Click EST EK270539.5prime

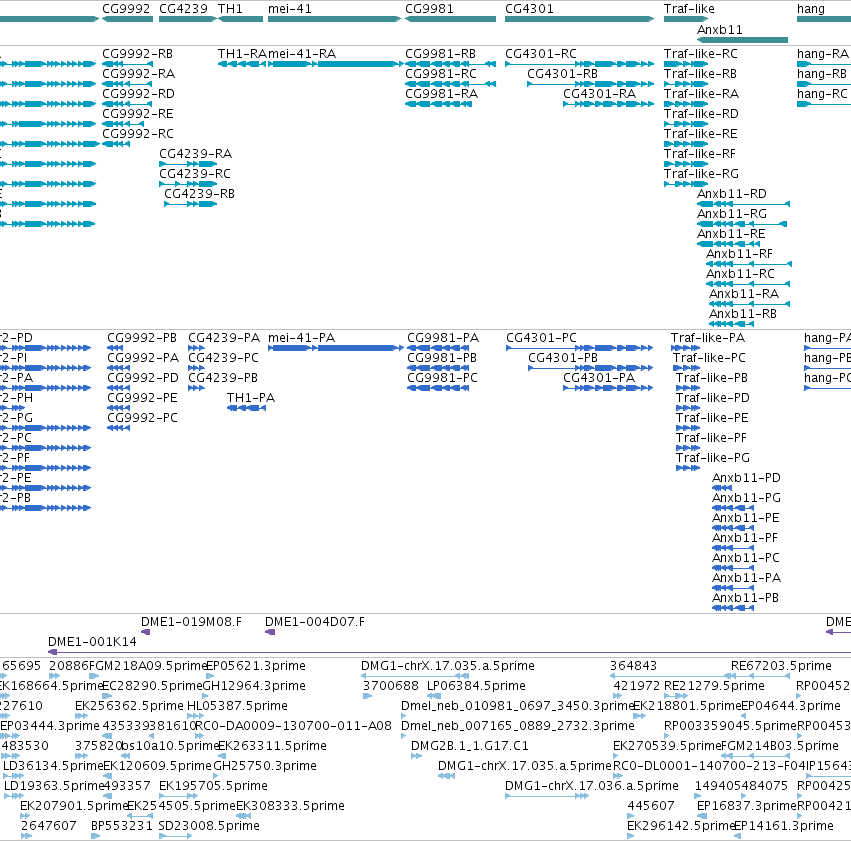coord(667,746)
